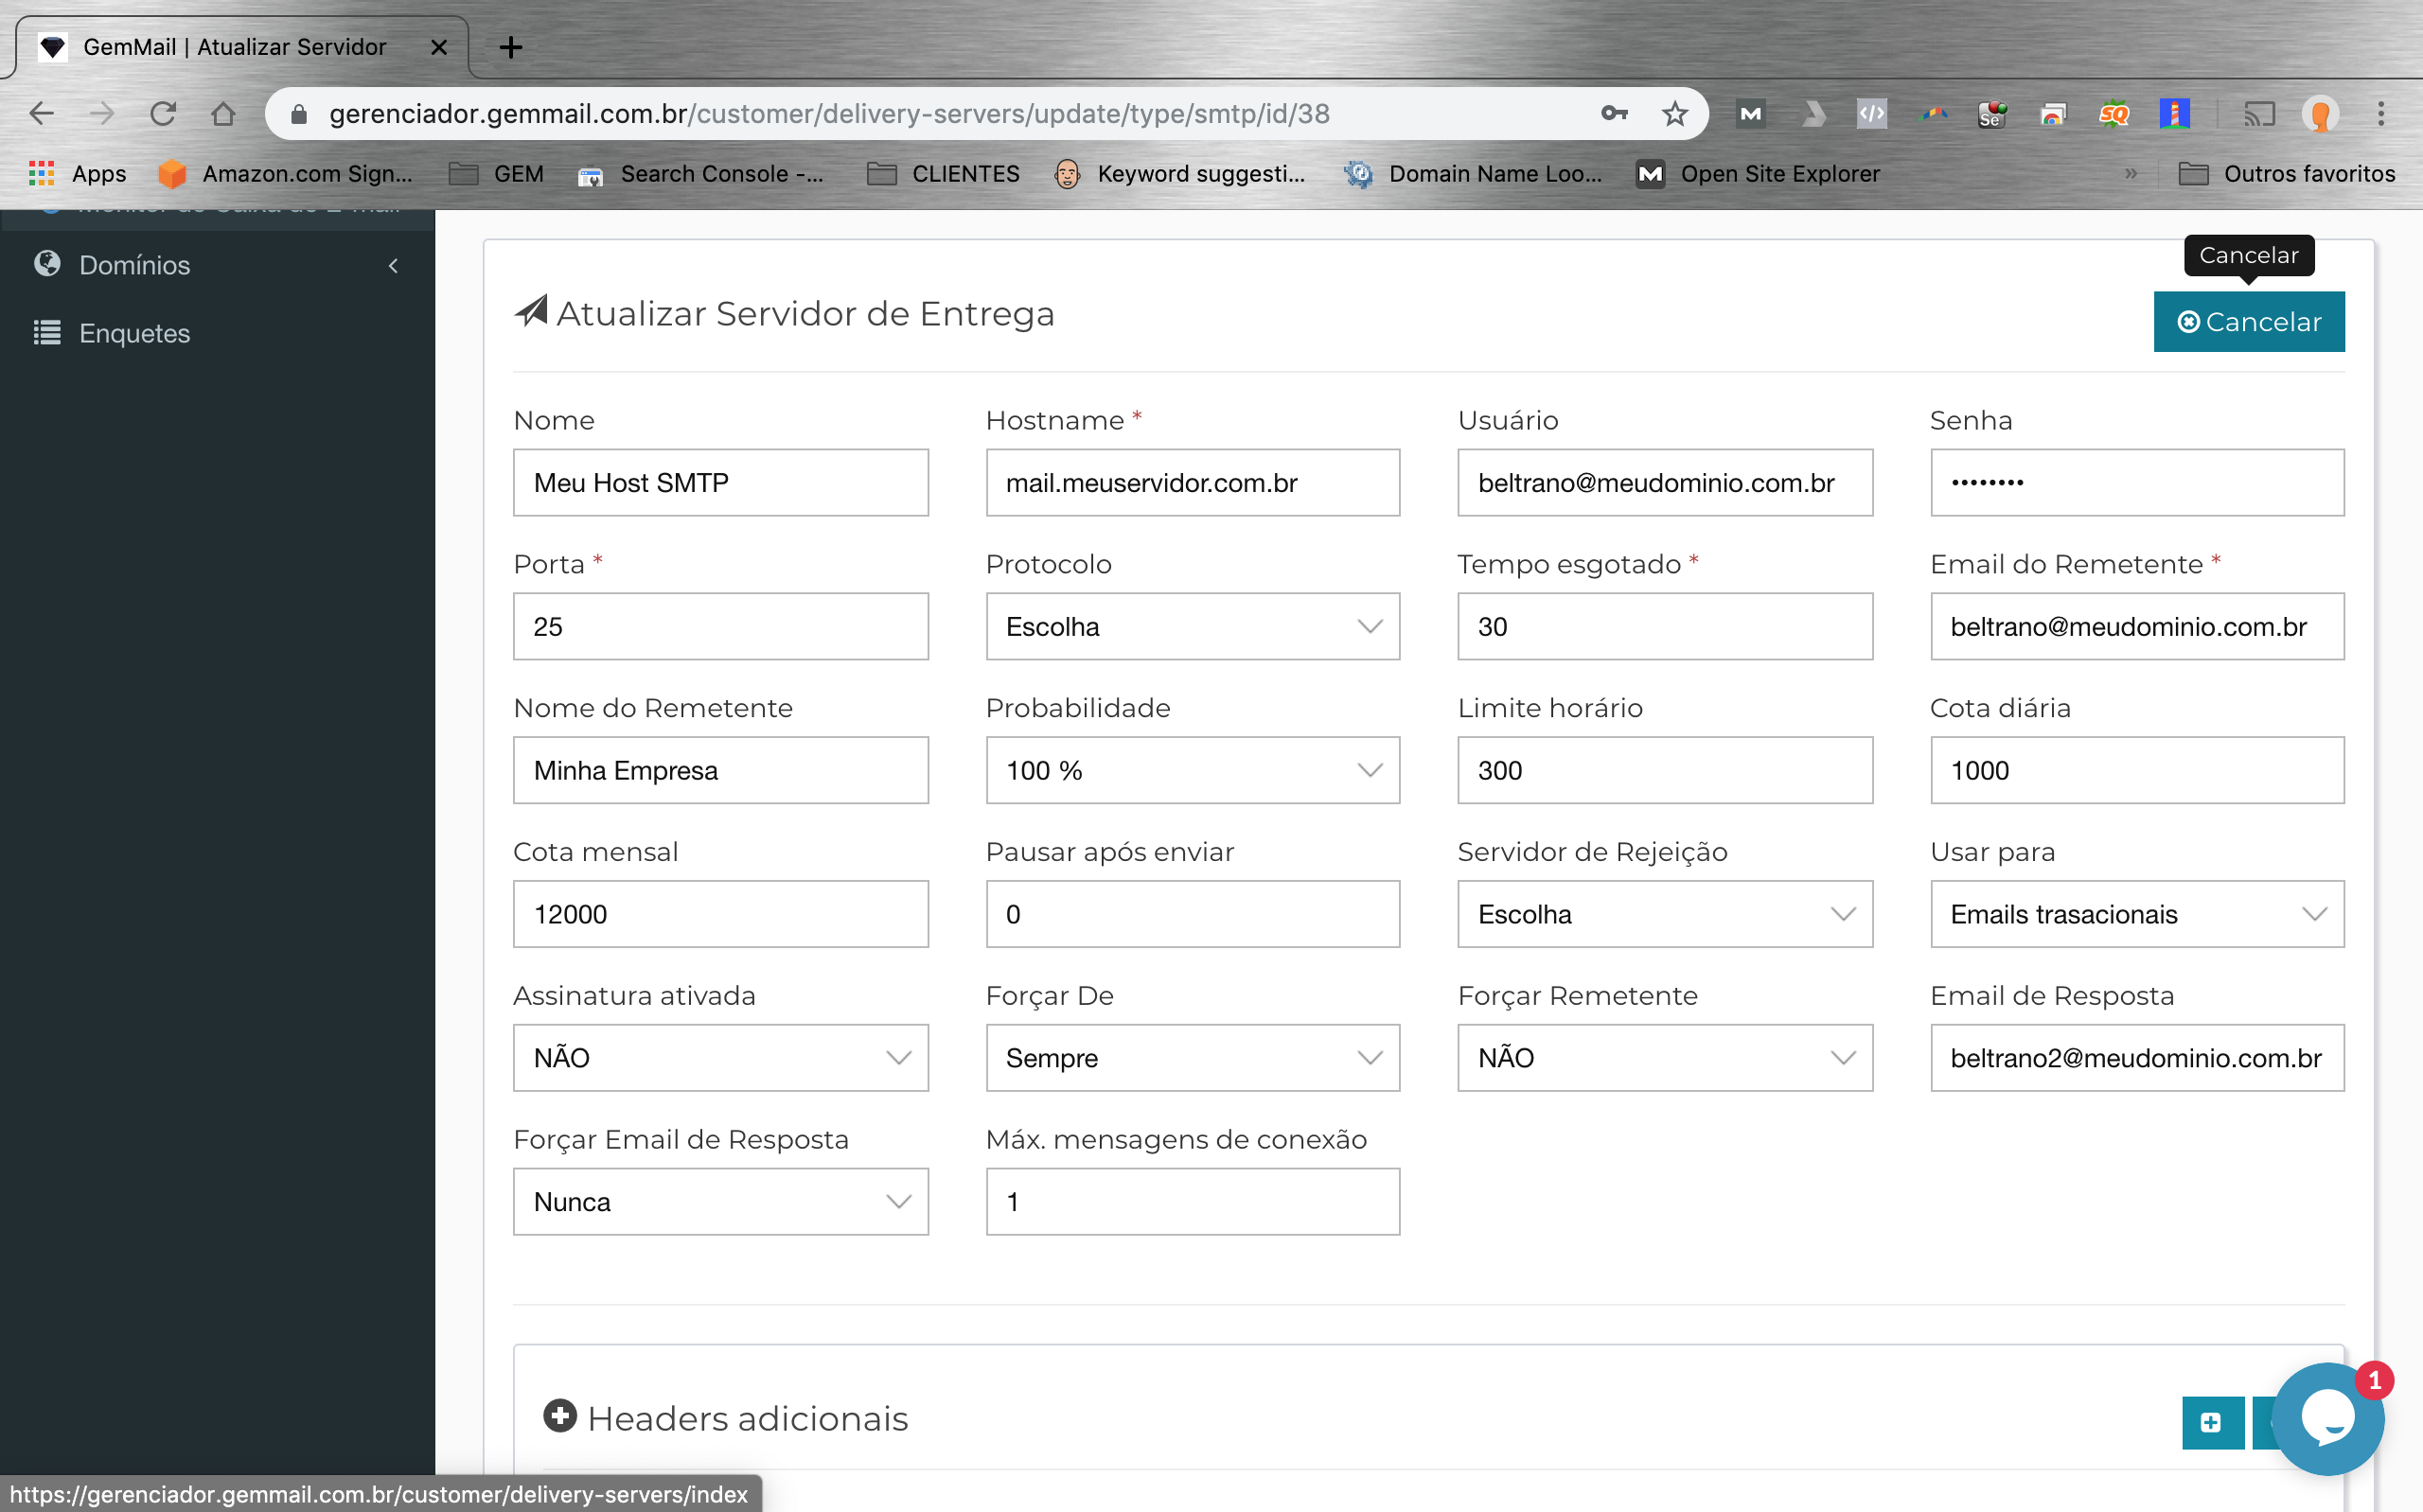Toggle the Forçar Email de Resposta Nunca

pyautogui.click(x=719, y=1202)
